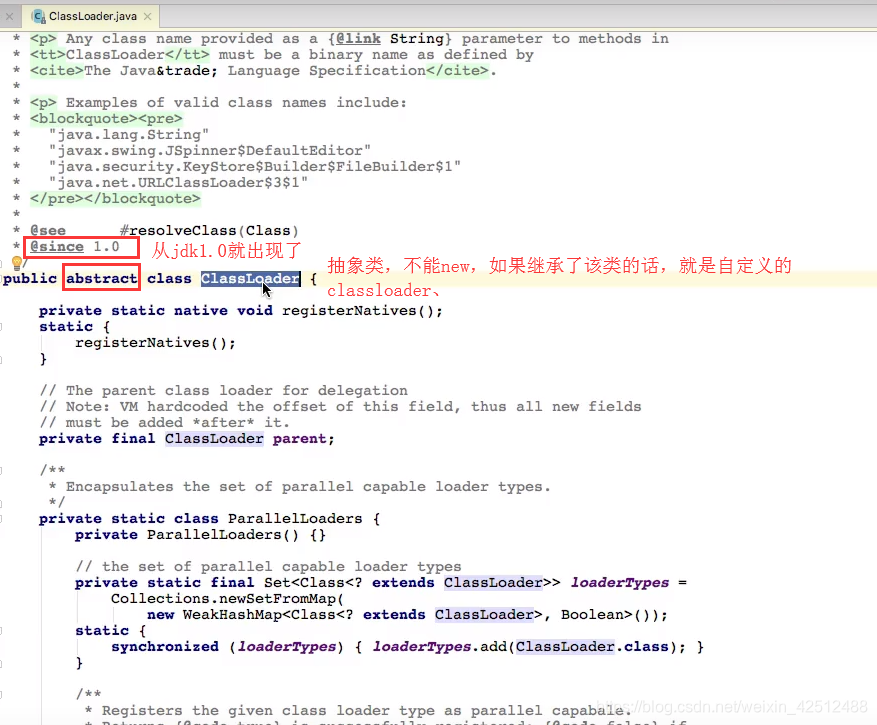Viewport: 877px width, 725px height.
Task: Click the @link tag in the Javadoc
Action: [359, 39]
